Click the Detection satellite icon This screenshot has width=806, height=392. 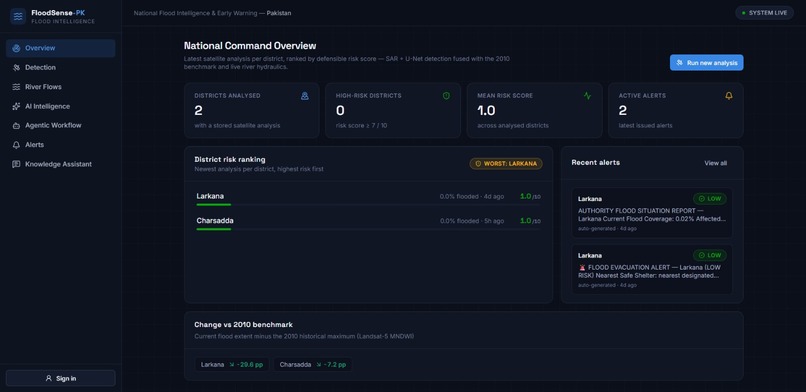pos(16,67)
